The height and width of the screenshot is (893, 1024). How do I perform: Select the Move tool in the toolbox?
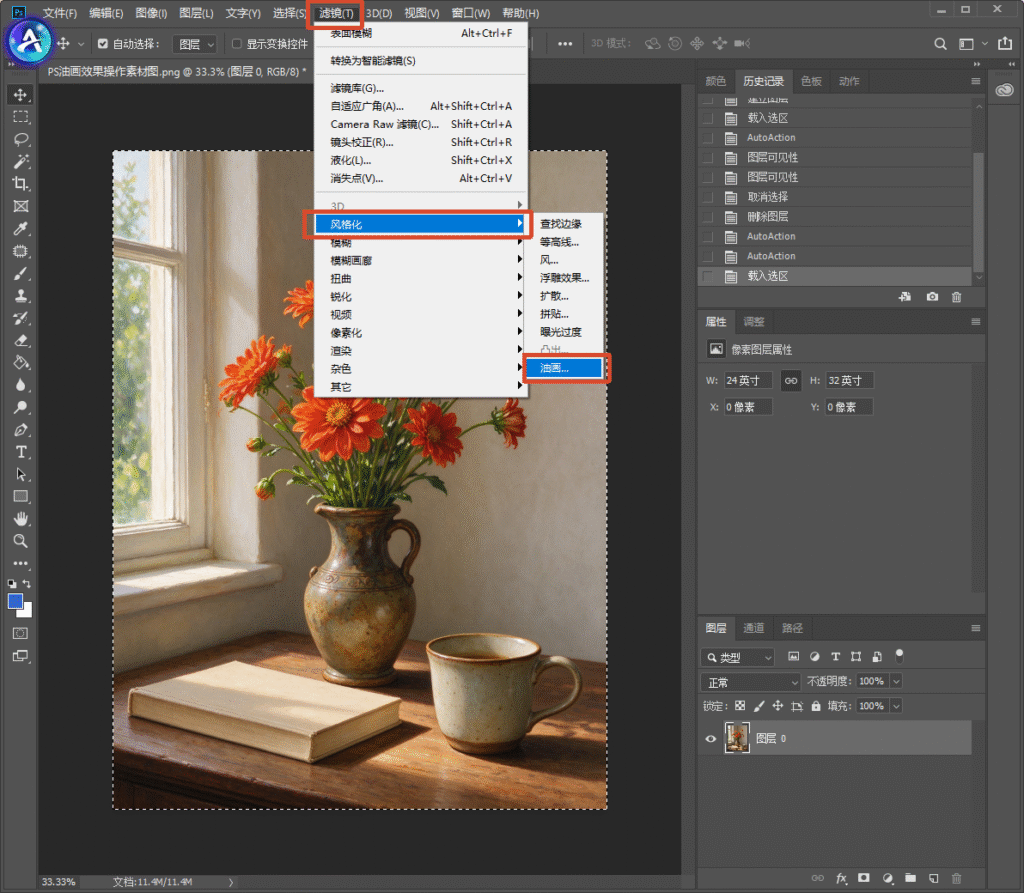coord(20,95)
